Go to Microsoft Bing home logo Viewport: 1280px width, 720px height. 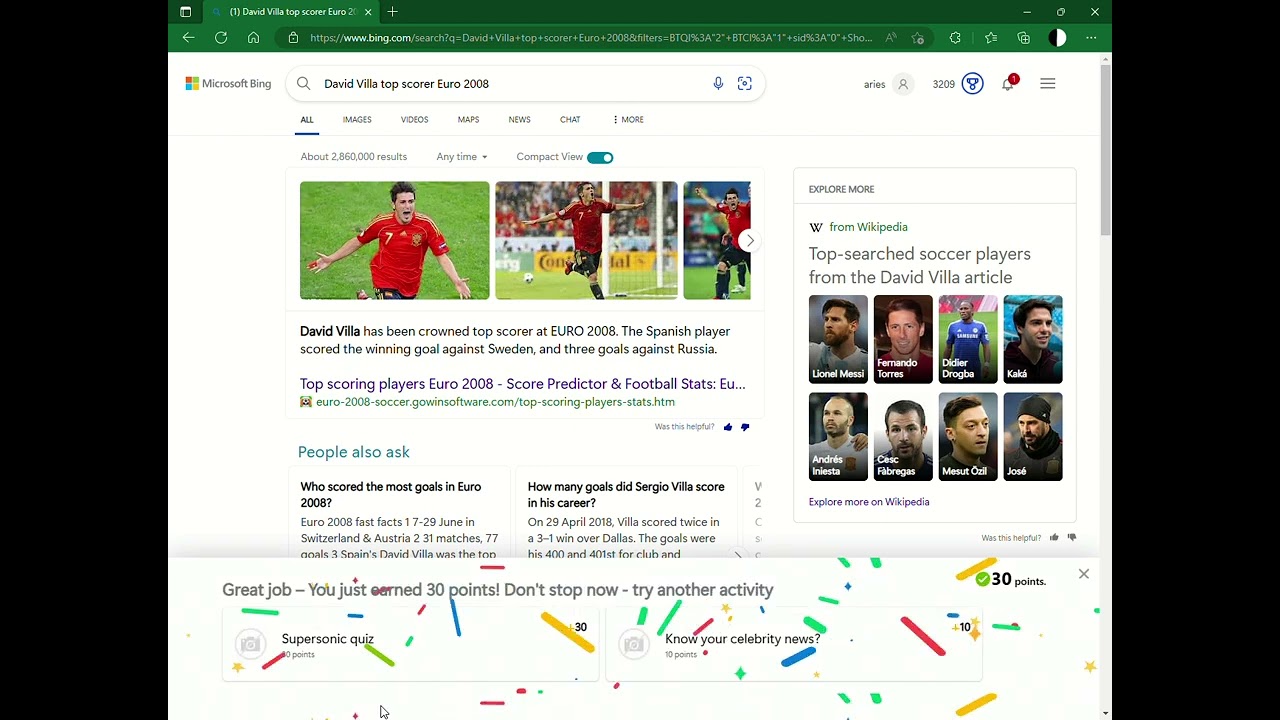click(x=228, y=84)
